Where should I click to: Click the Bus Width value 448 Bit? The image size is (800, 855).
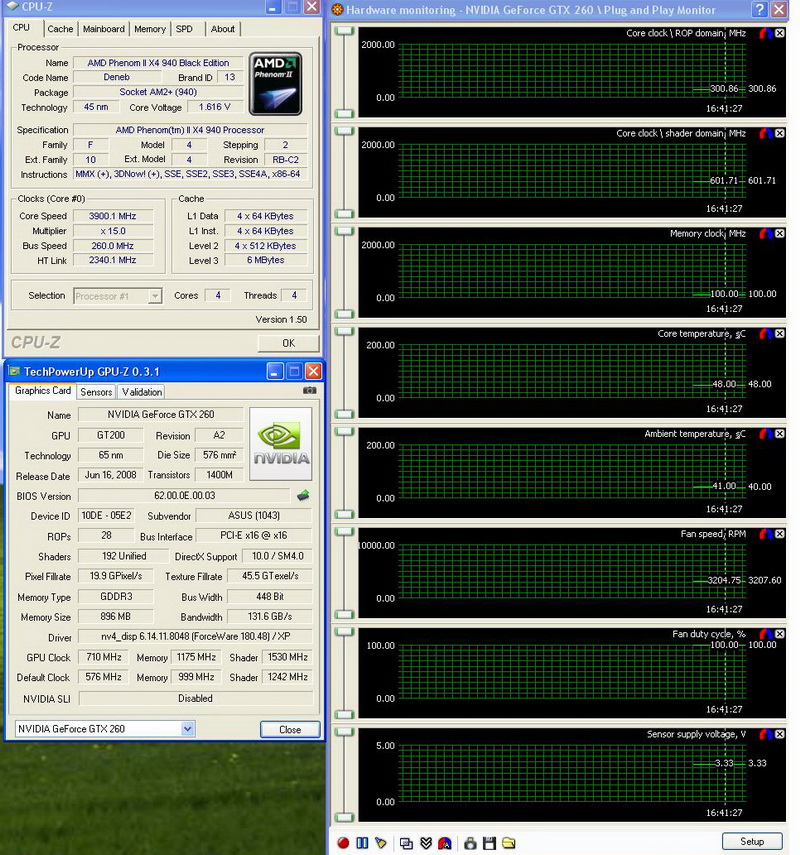pos(270,597)
